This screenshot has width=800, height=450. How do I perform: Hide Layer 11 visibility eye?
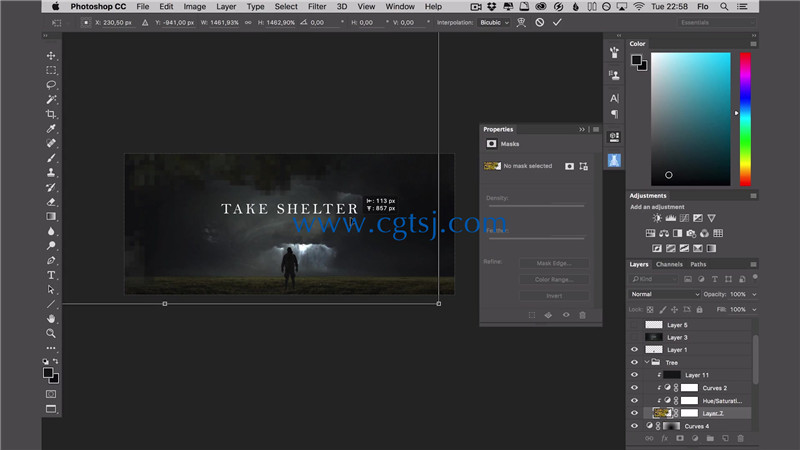click(x=634, y=375)
